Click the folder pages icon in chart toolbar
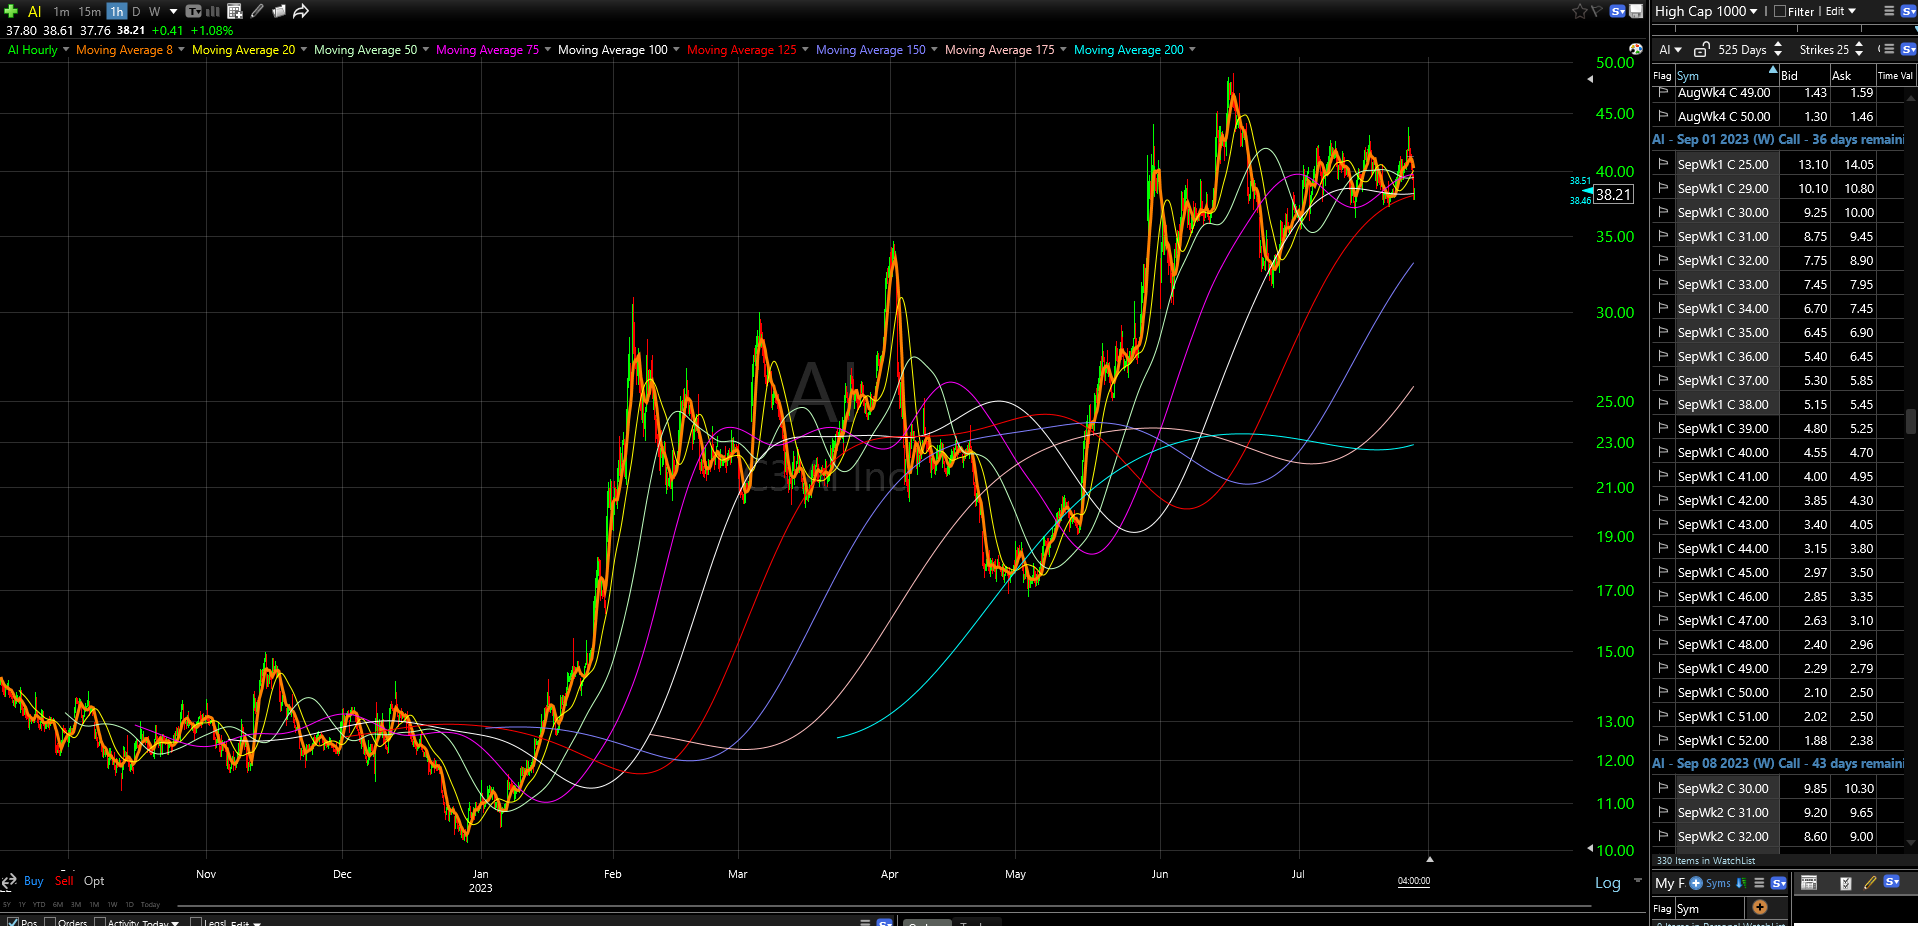The image size is (1918, 926). (279, 11)
